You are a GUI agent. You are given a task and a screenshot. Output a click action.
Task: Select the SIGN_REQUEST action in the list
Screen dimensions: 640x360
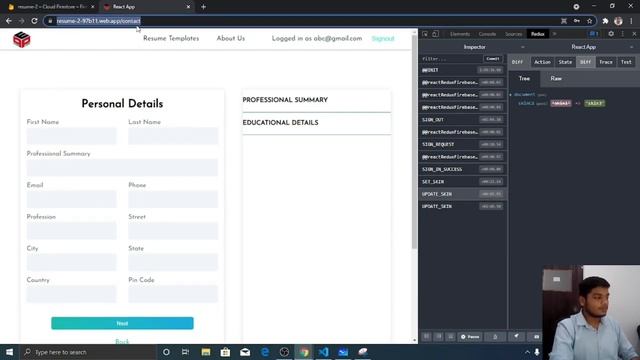coord(462,144)
